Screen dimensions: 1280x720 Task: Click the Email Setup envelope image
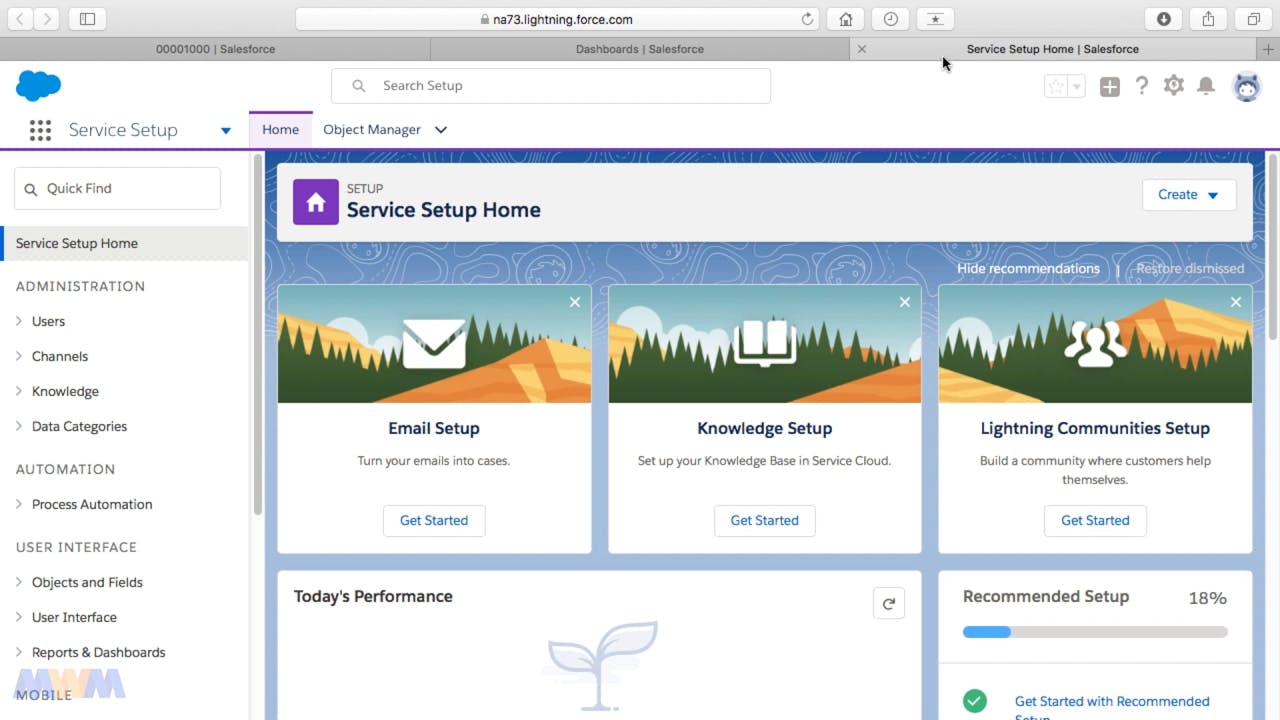pos(434,344)
